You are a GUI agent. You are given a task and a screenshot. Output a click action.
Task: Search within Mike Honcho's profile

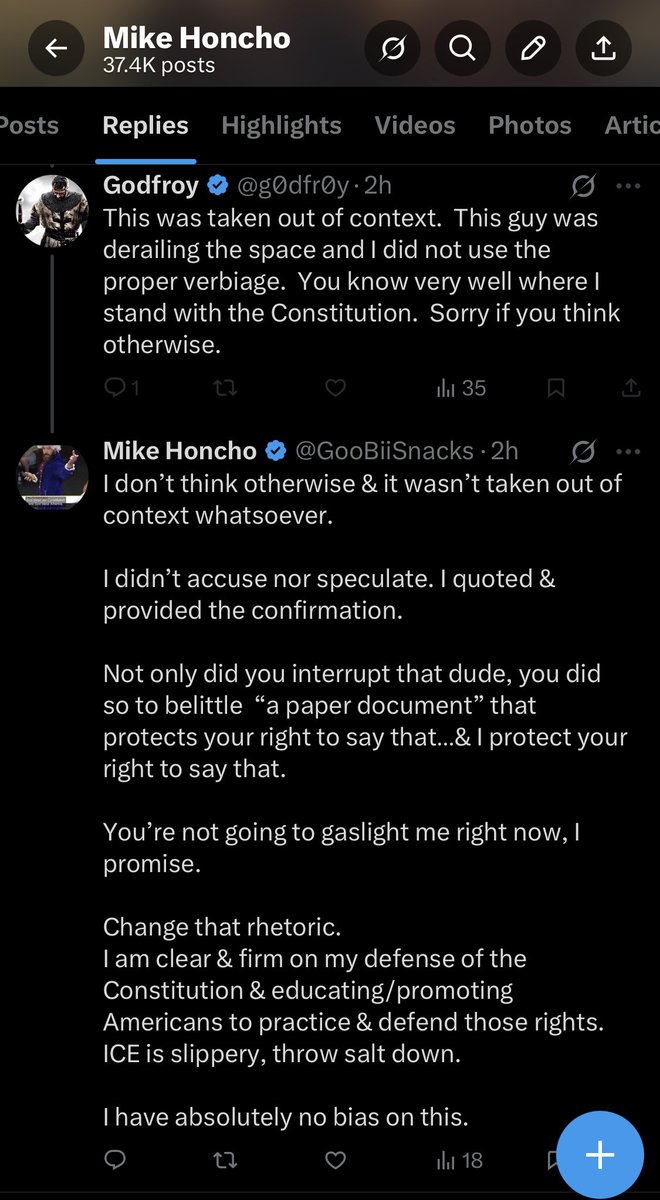click(462, 49)
